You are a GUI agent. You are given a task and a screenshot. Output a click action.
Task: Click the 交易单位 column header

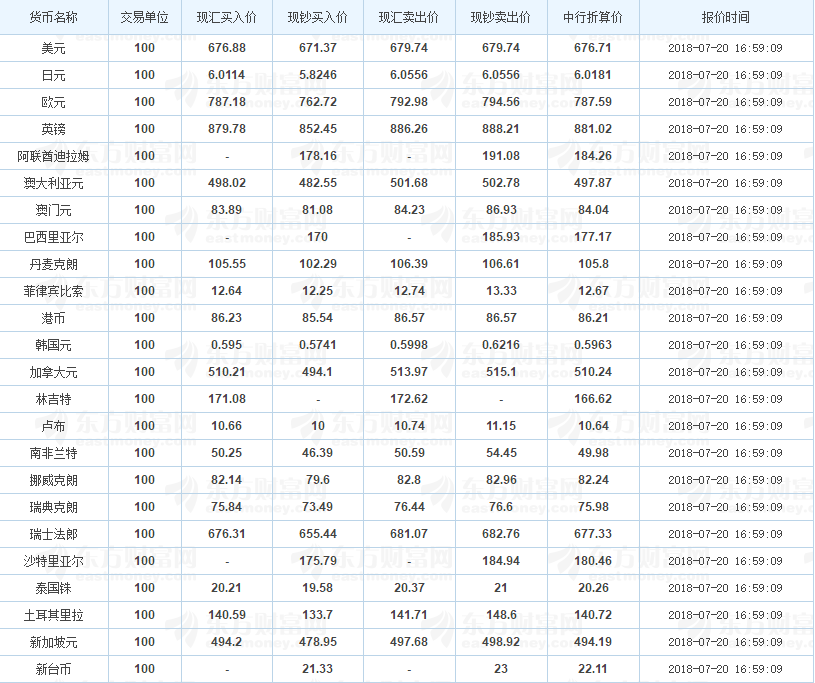[x=144, y=18]
